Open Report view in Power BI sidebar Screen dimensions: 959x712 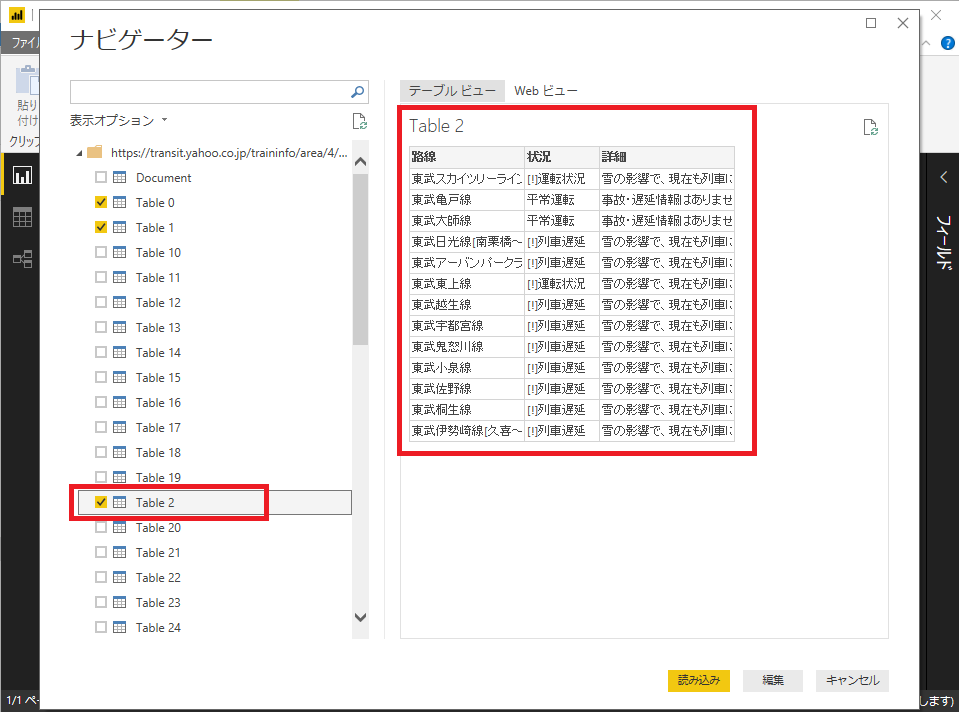[x=22, y=176]
